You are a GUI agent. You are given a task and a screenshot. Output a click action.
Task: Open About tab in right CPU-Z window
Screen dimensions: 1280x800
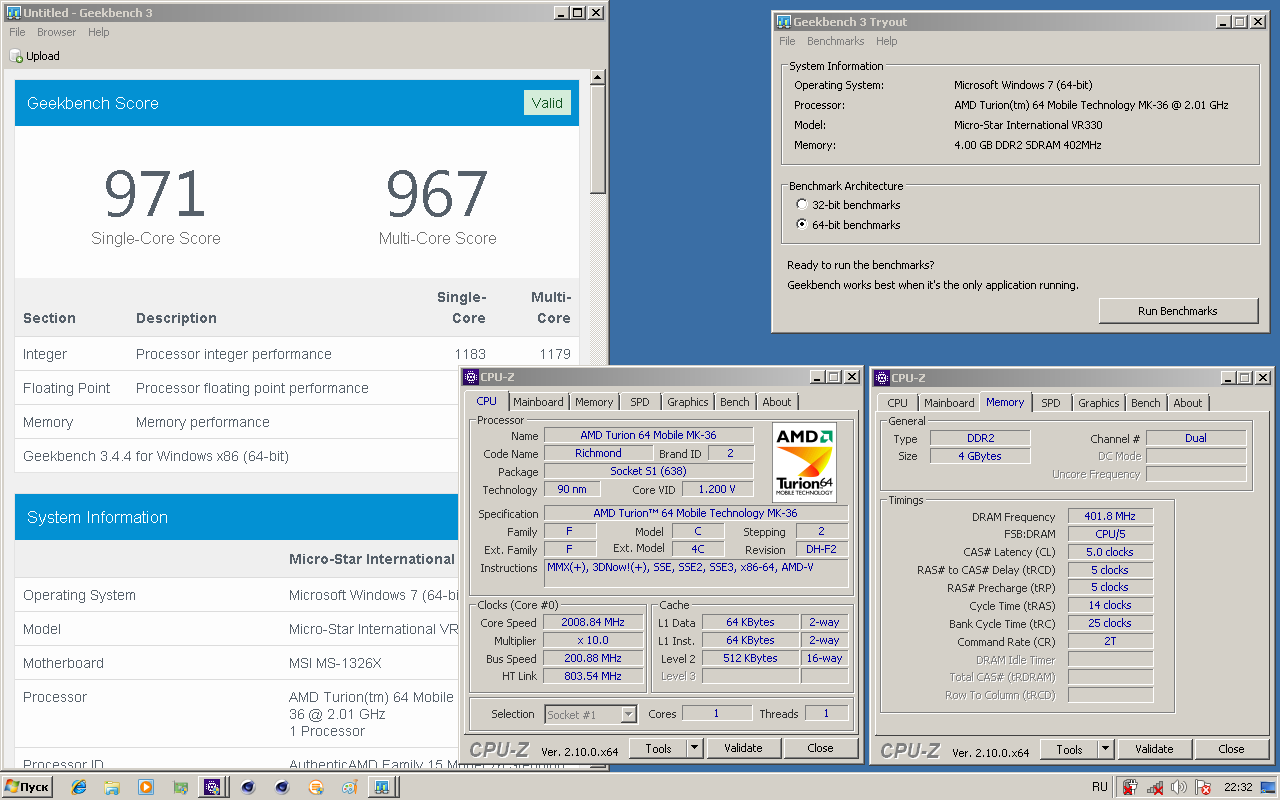click(x=1188, y=403)
